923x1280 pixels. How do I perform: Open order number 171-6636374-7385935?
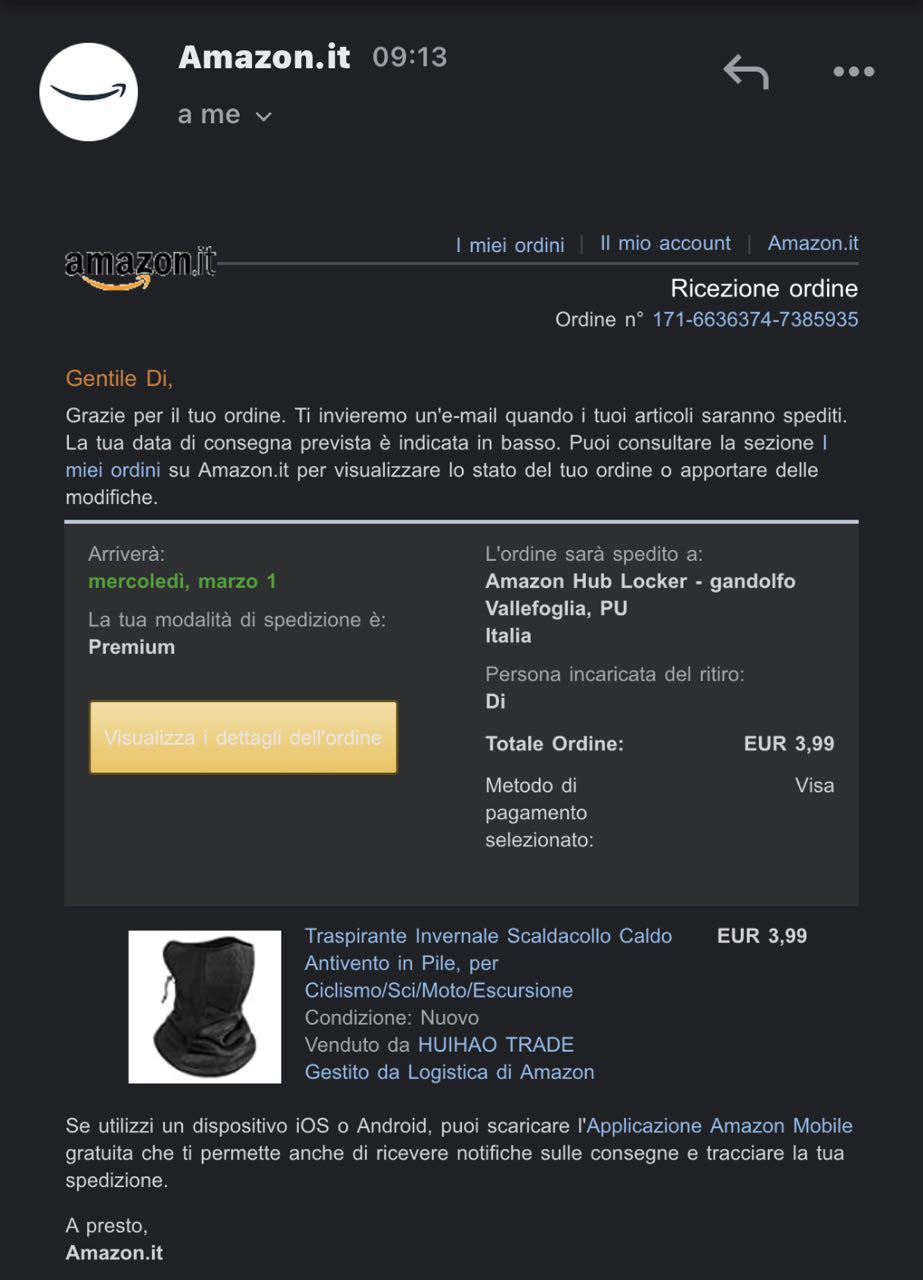coord(755,319)
